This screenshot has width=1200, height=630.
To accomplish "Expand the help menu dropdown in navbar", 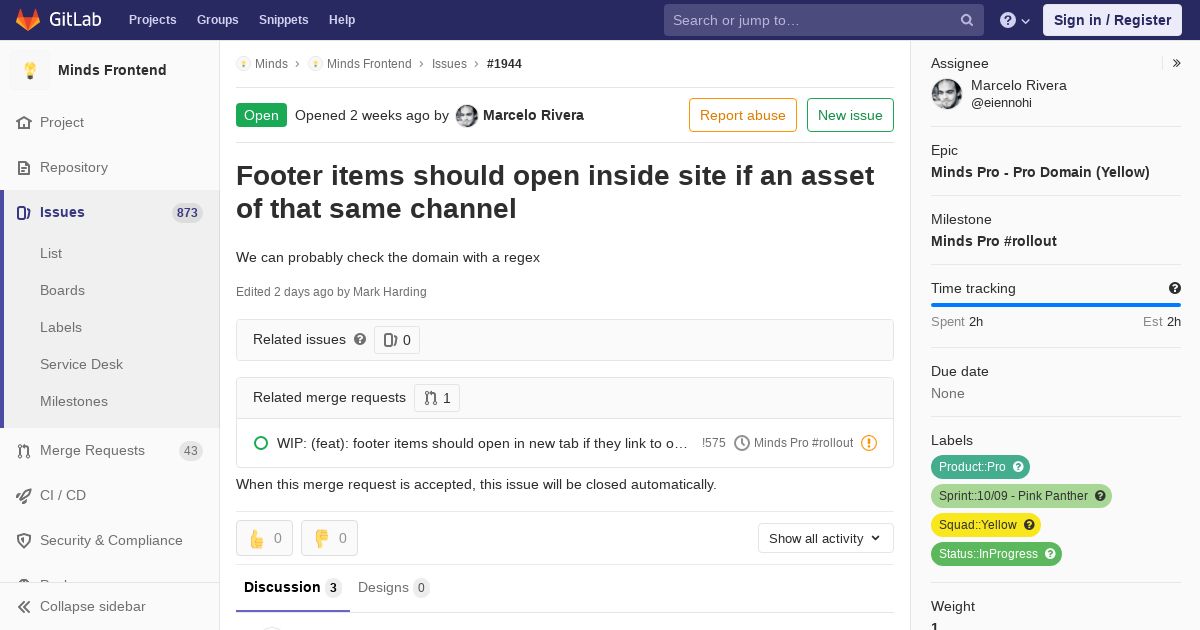I will click(1015, 20).
